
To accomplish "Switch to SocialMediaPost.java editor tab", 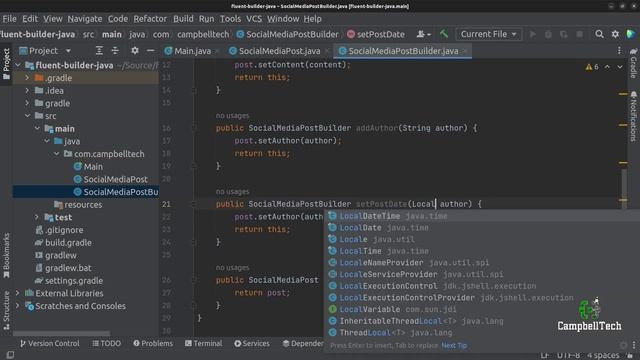I will pos(275,51).
